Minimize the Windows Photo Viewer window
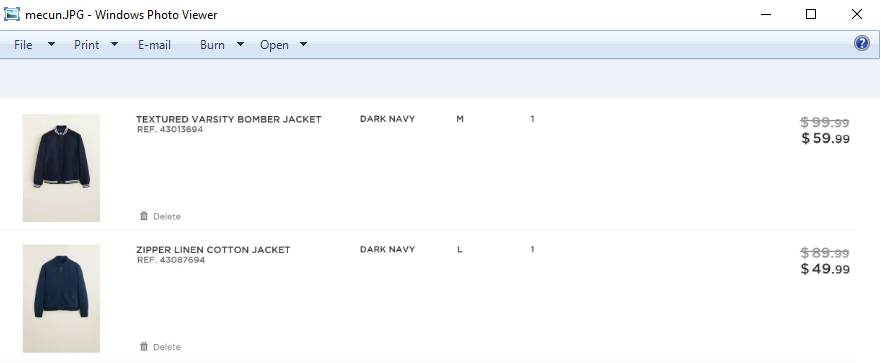The height and width of the screenshot is (363, 881). tap(766, 15)
